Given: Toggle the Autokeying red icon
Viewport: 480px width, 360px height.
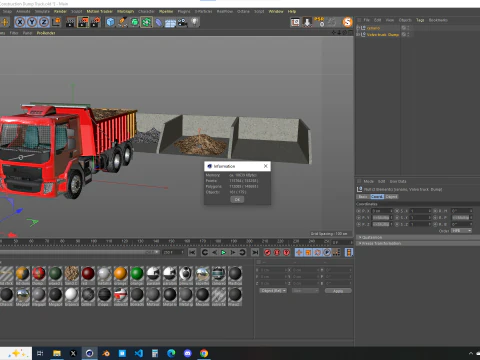Looking at the screenshot, I should point(277,252).
